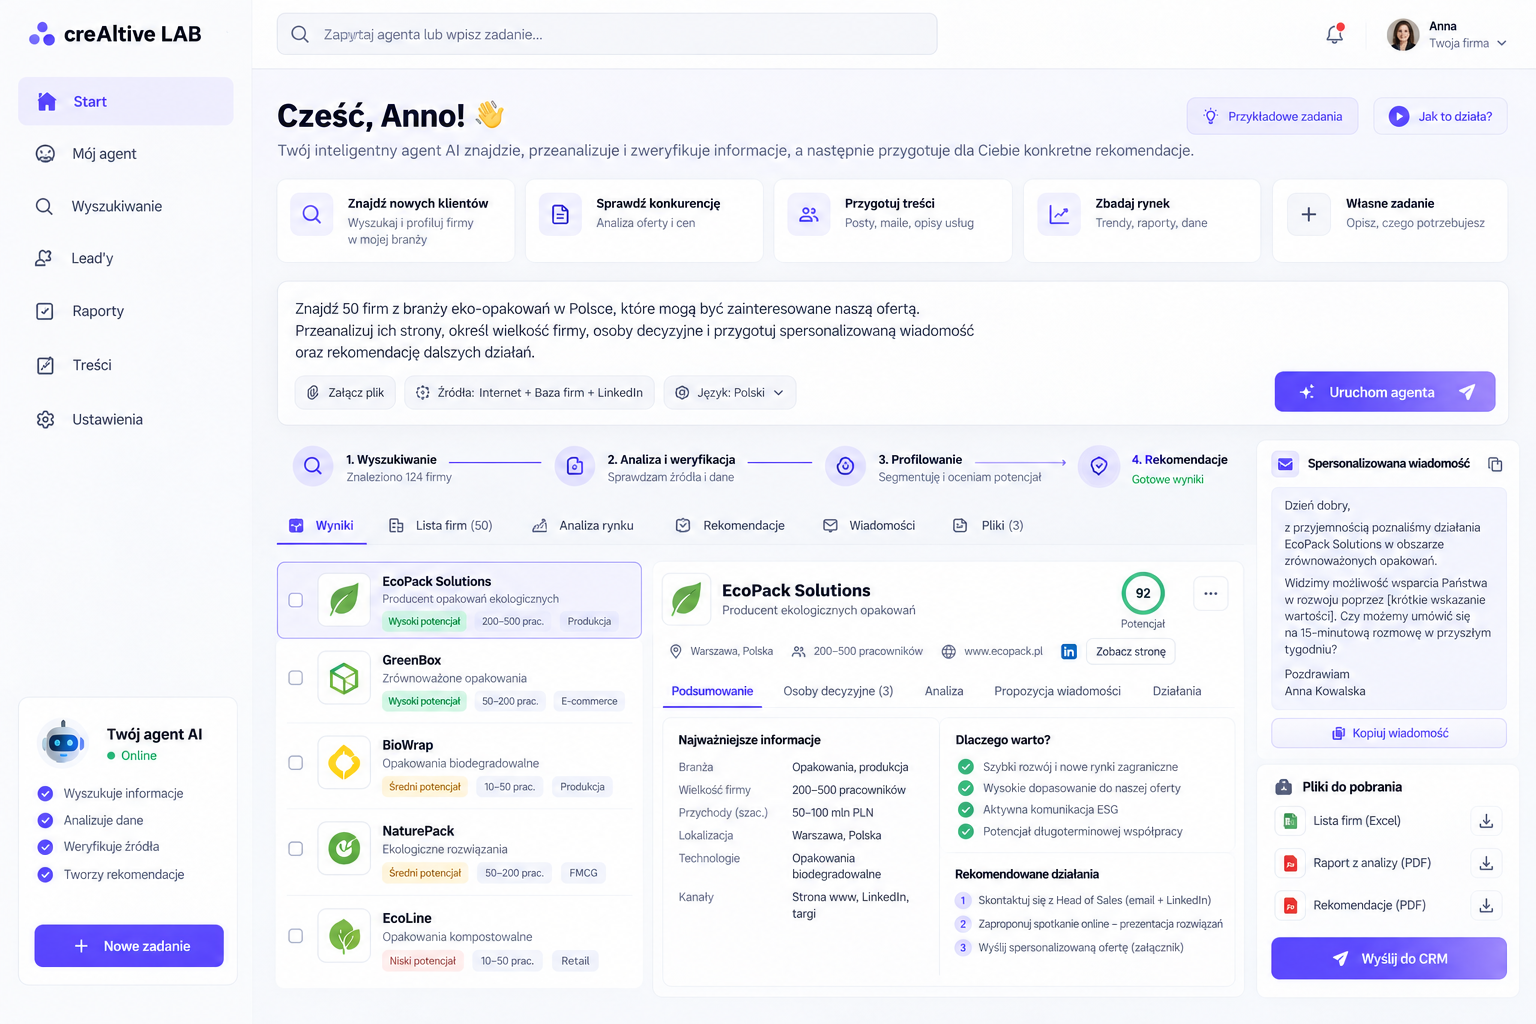
Task: Switch to Lista firm (50) tab
Action: pyautogui.click(x=440, y=526)
